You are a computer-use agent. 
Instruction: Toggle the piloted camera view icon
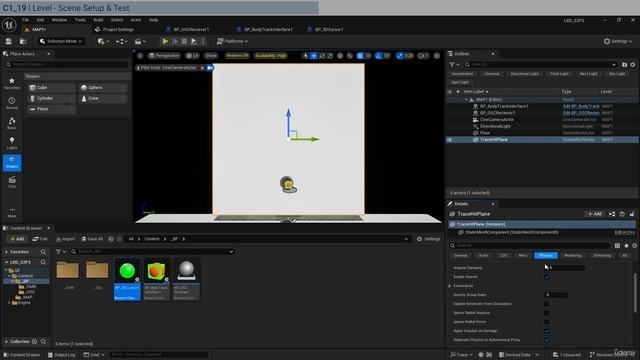[210, 67]
